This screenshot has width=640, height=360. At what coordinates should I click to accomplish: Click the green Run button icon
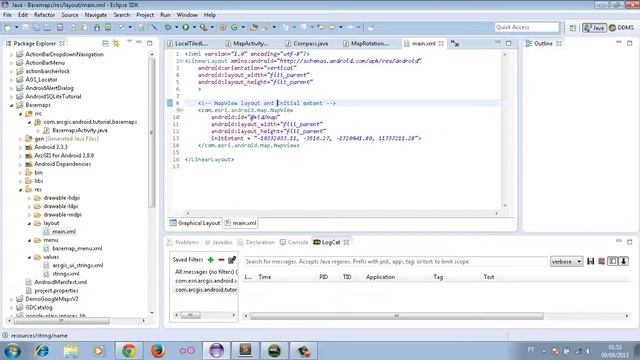186,27
